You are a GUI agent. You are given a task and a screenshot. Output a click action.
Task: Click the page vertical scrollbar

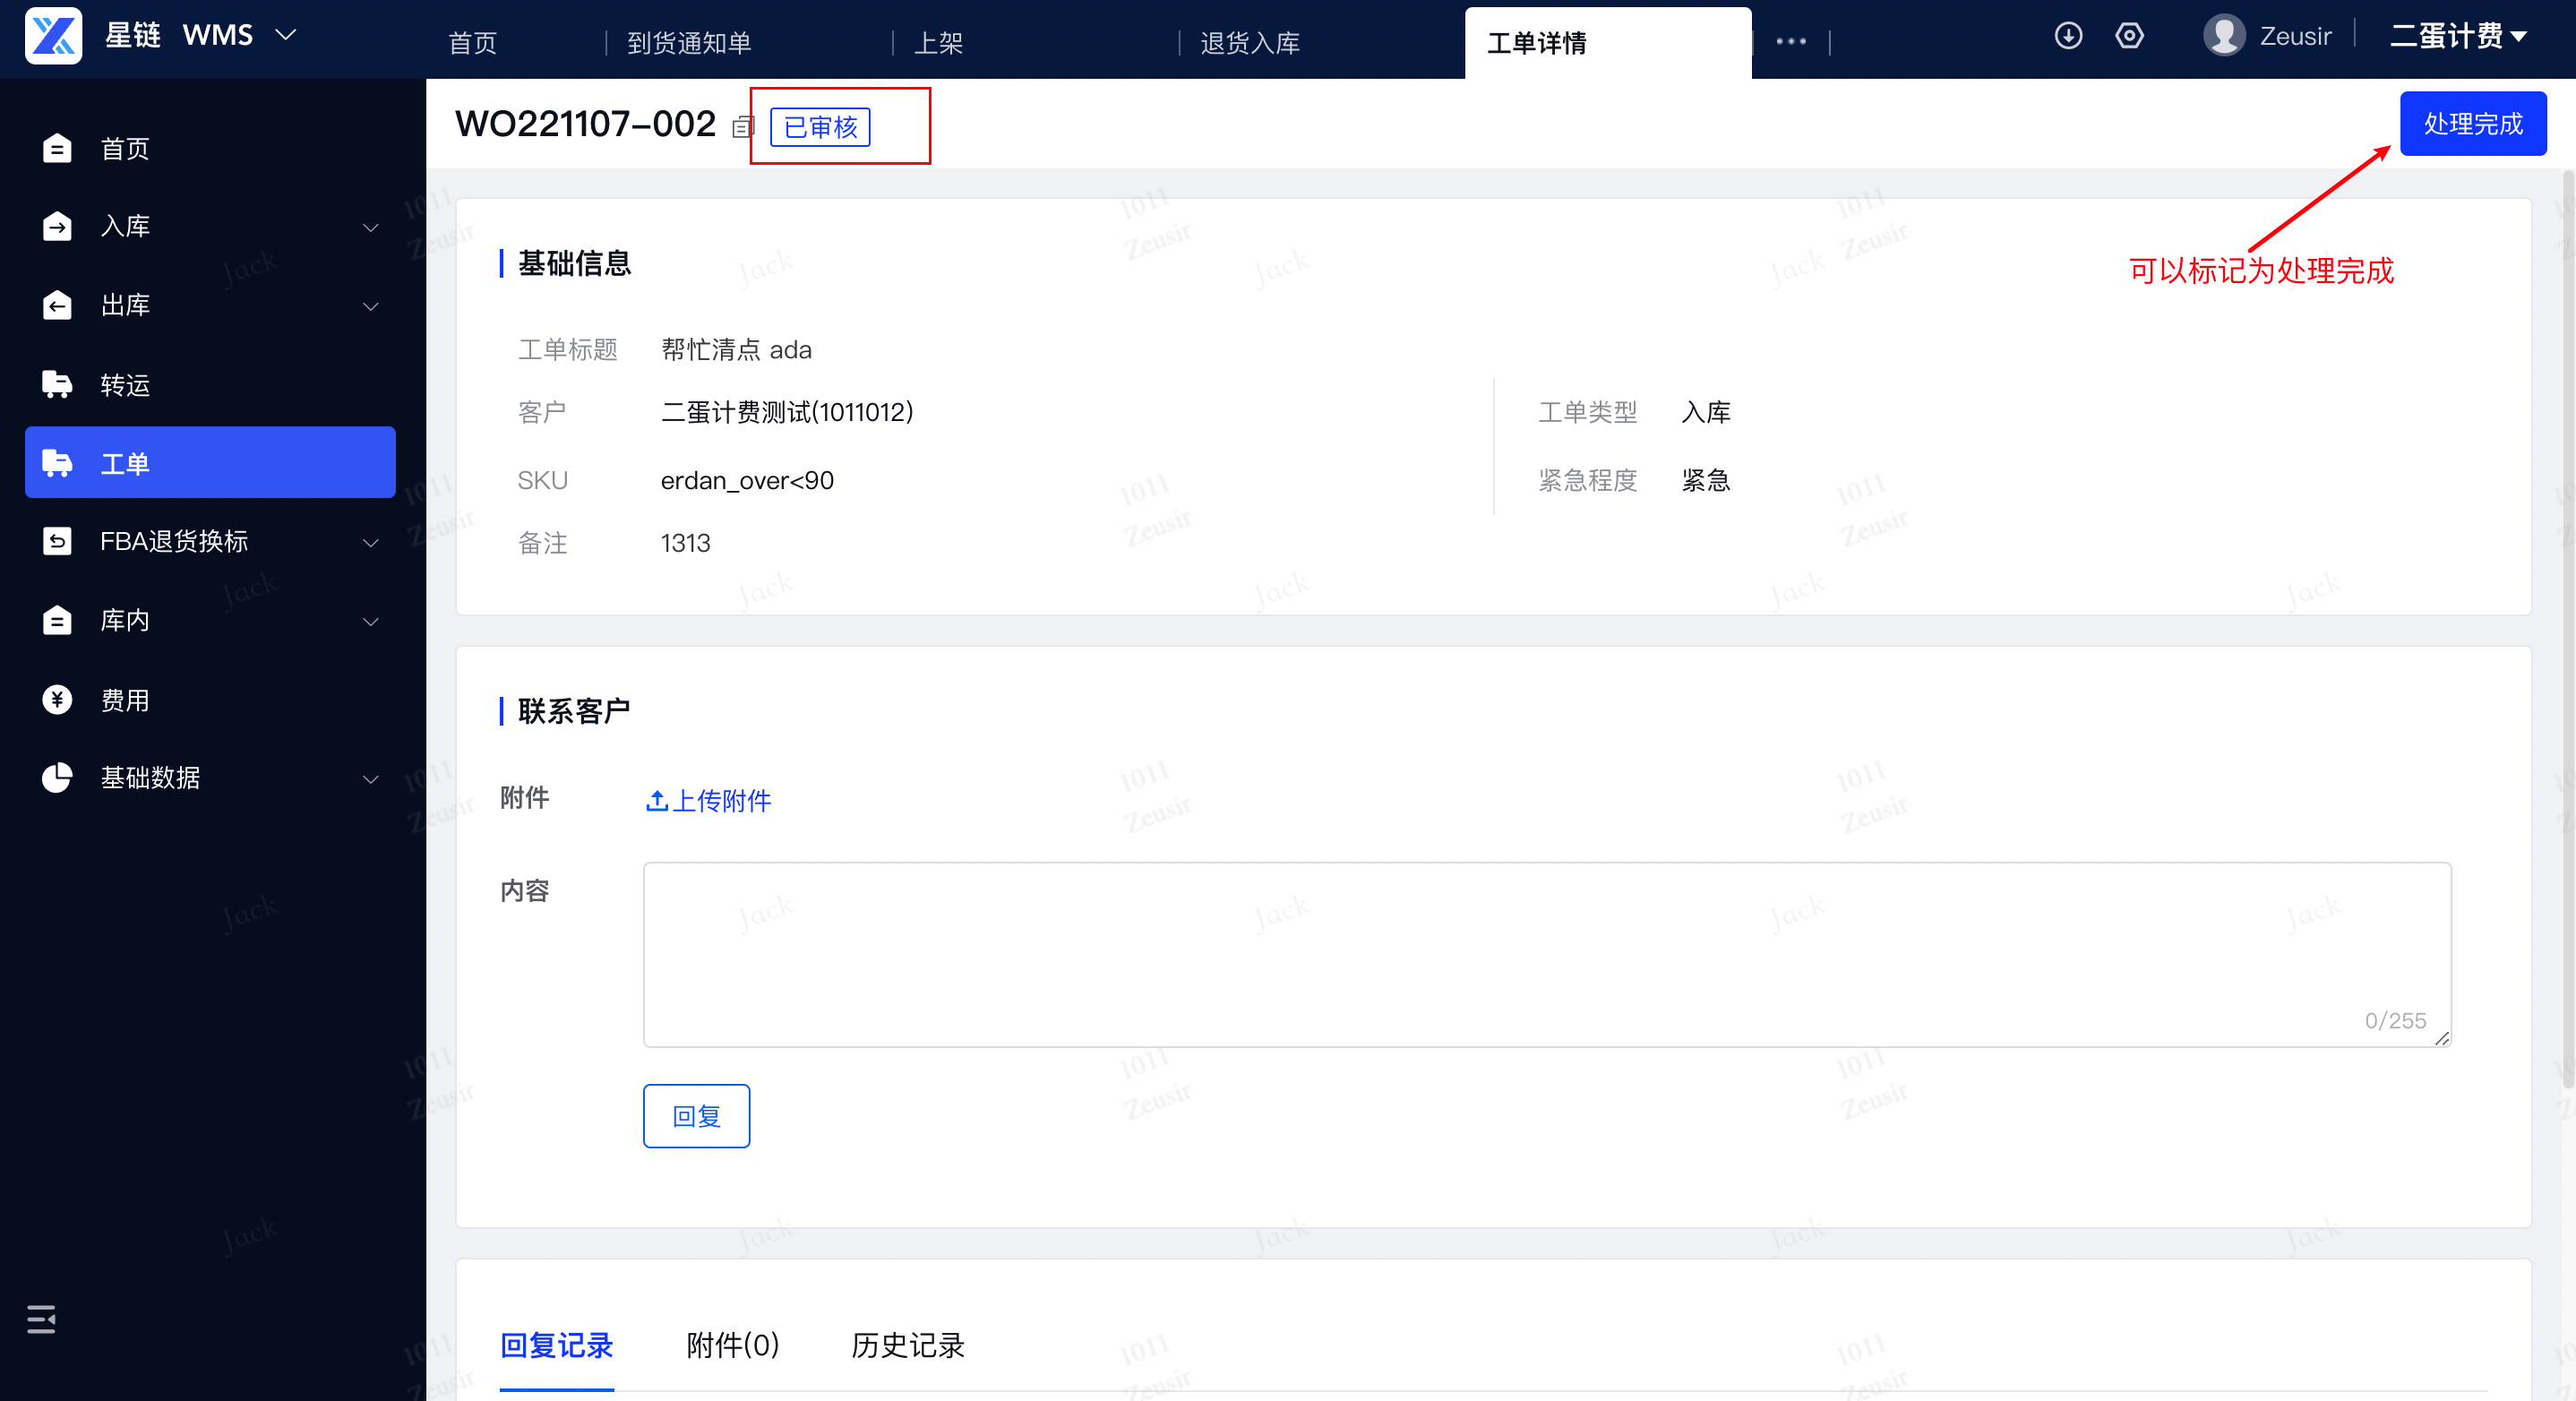pos(2567,630)
